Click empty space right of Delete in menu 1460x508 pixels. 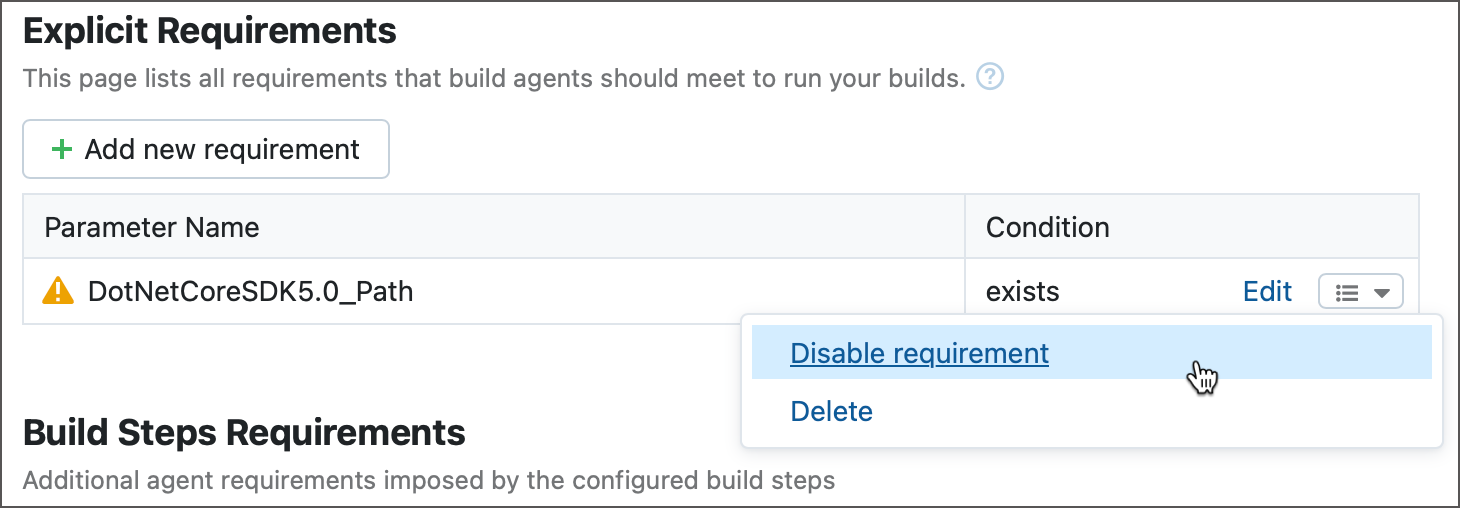(1150, 411)
